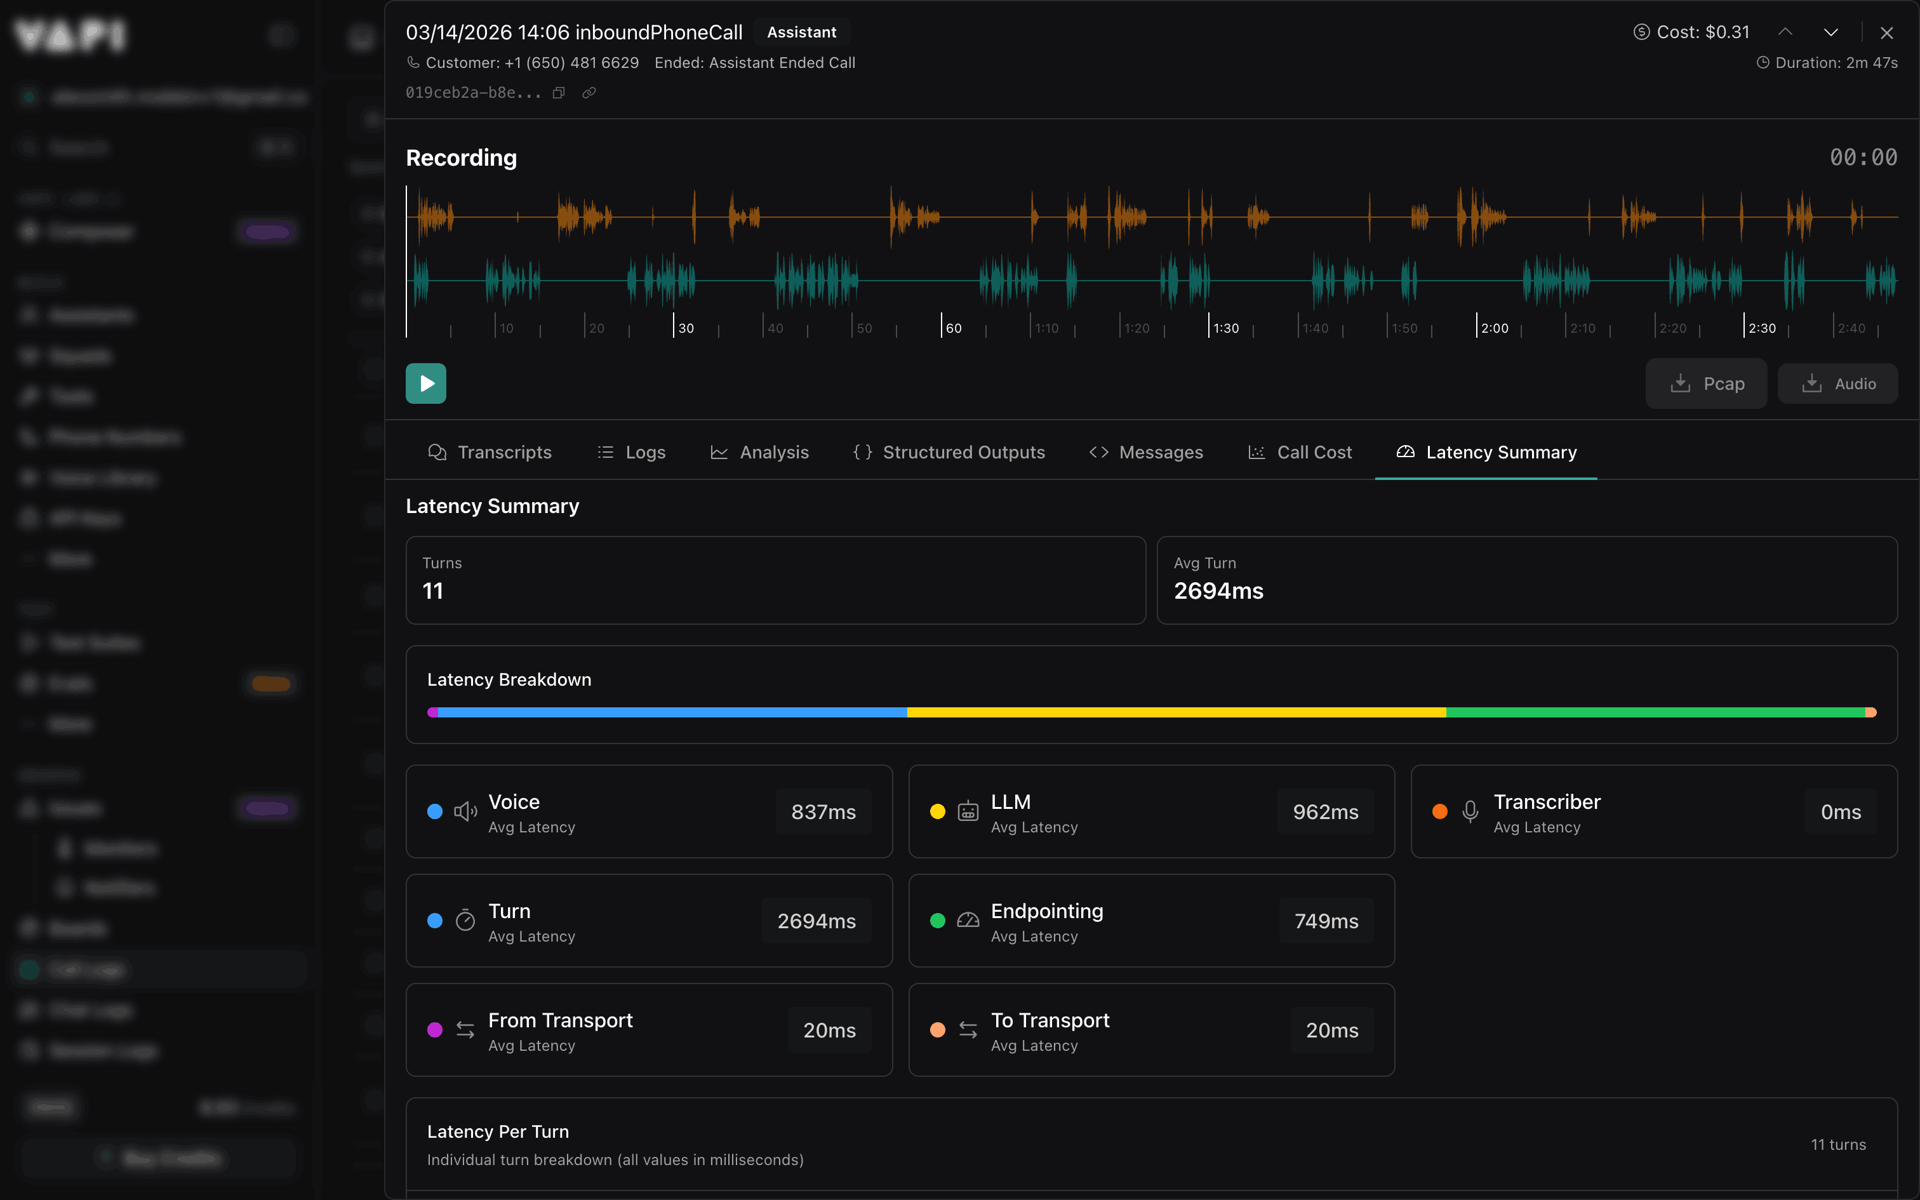Click the Transcriber microphone icon
Screen dimensions: 1920x1200
pyautogui.click(x=1470, y=811)
